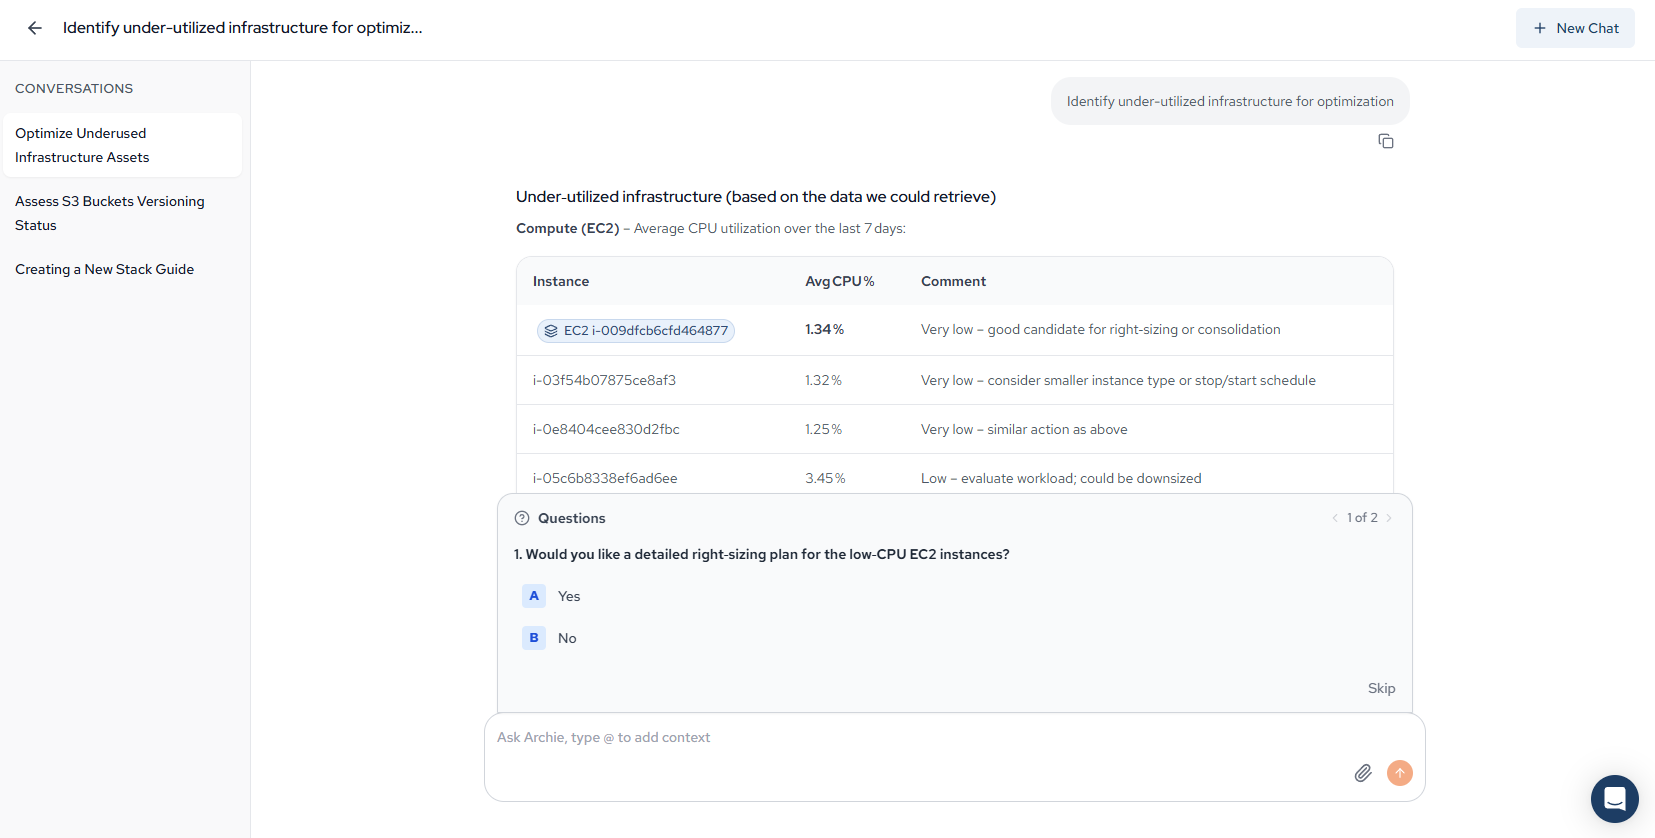Click the Questions help circle icon
1655x838 pixels.
[522, 518]
